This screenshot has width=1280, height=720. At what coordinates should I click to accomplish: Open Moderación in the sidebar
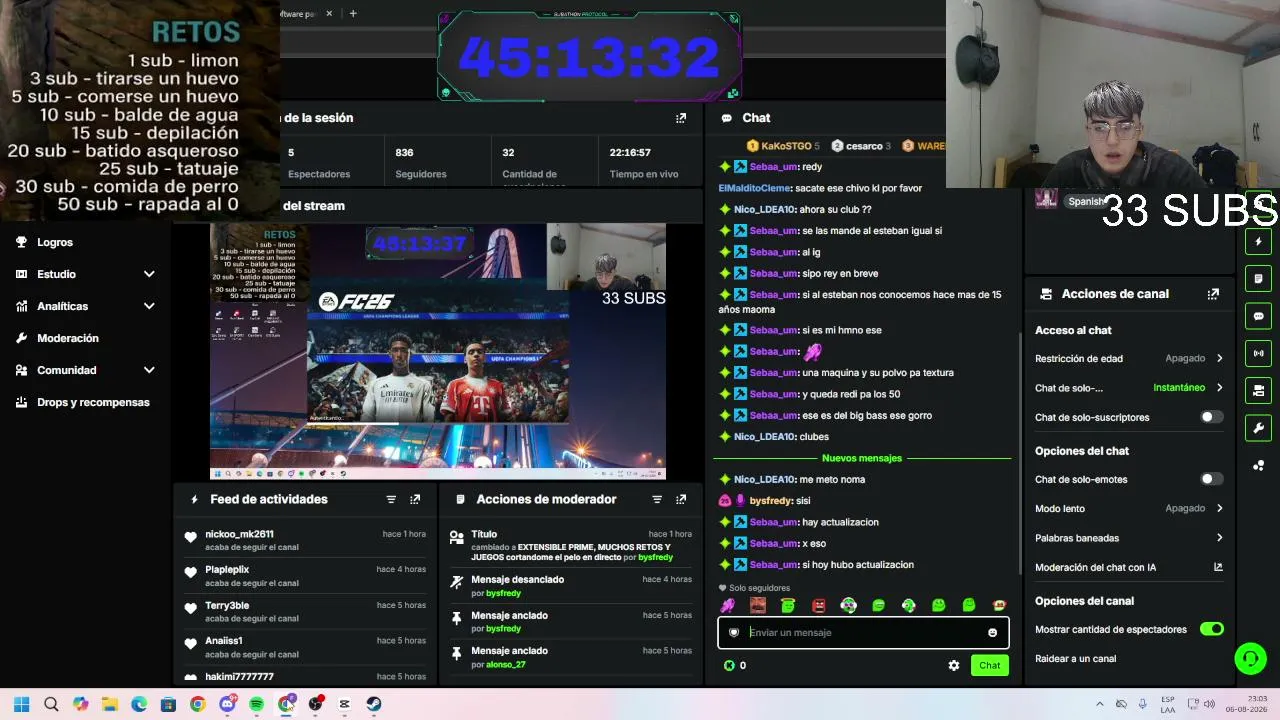click(68, 338)
